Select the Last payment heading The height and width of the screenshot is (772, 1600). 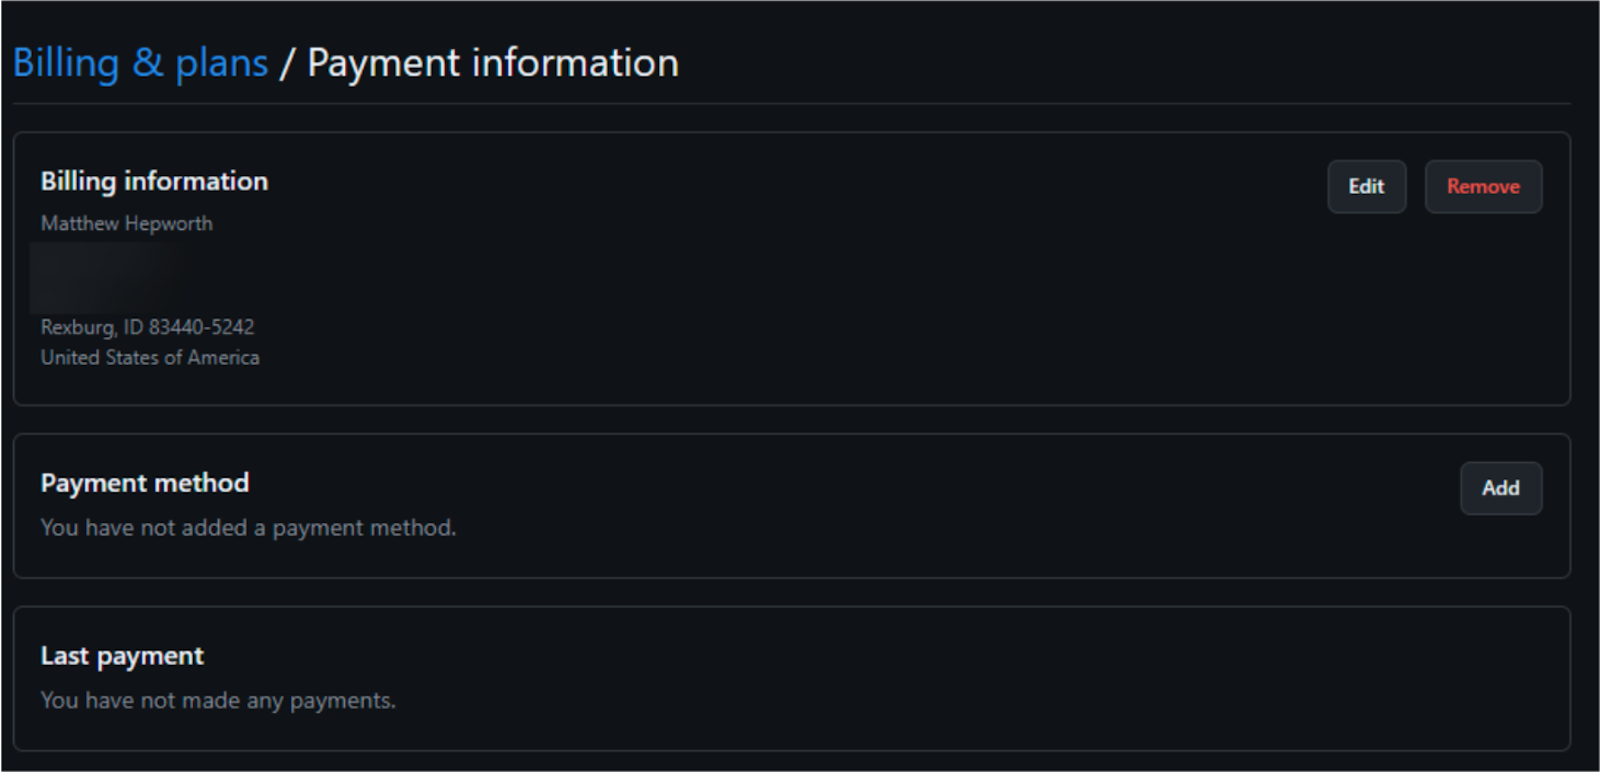point(122,656)
